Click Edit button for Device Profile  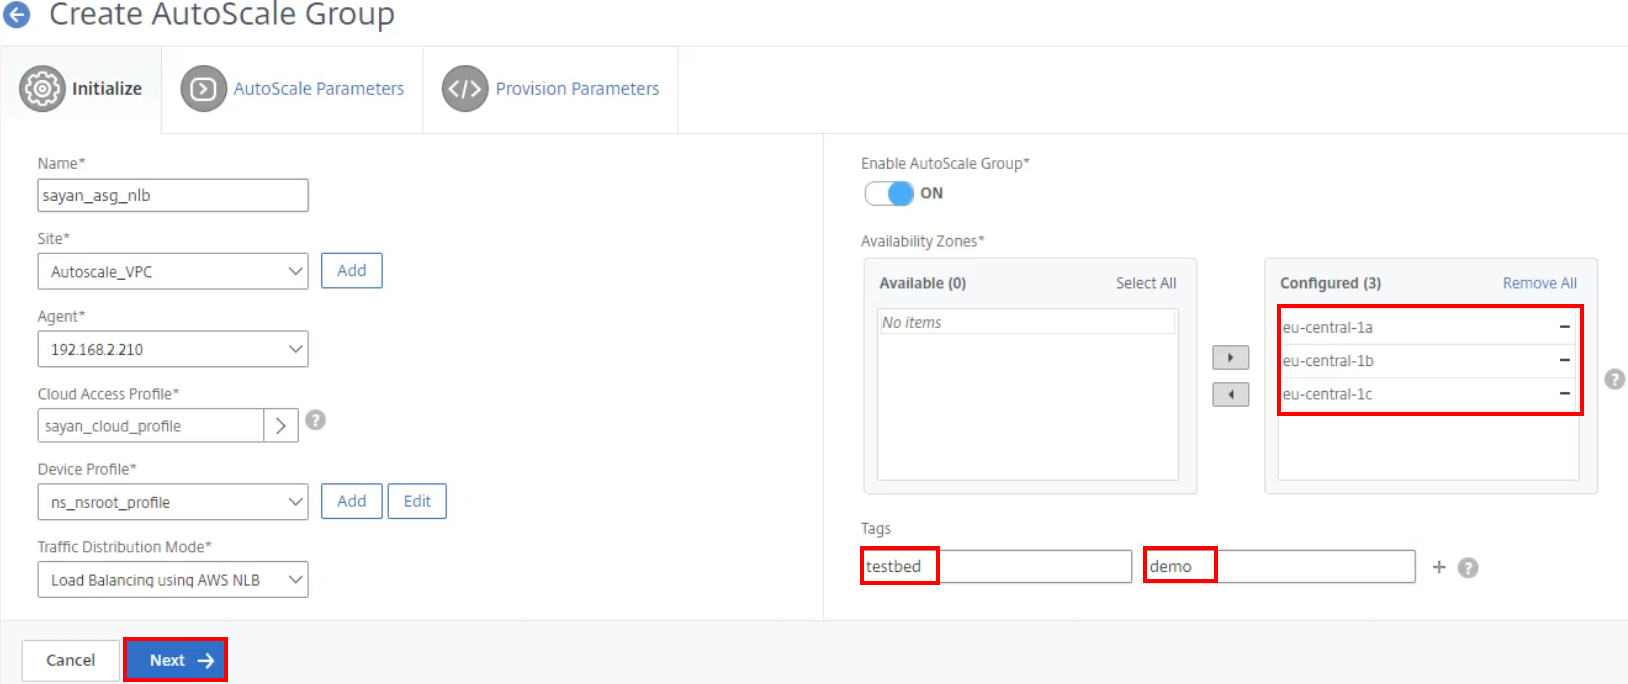click(x=417, y=501)
